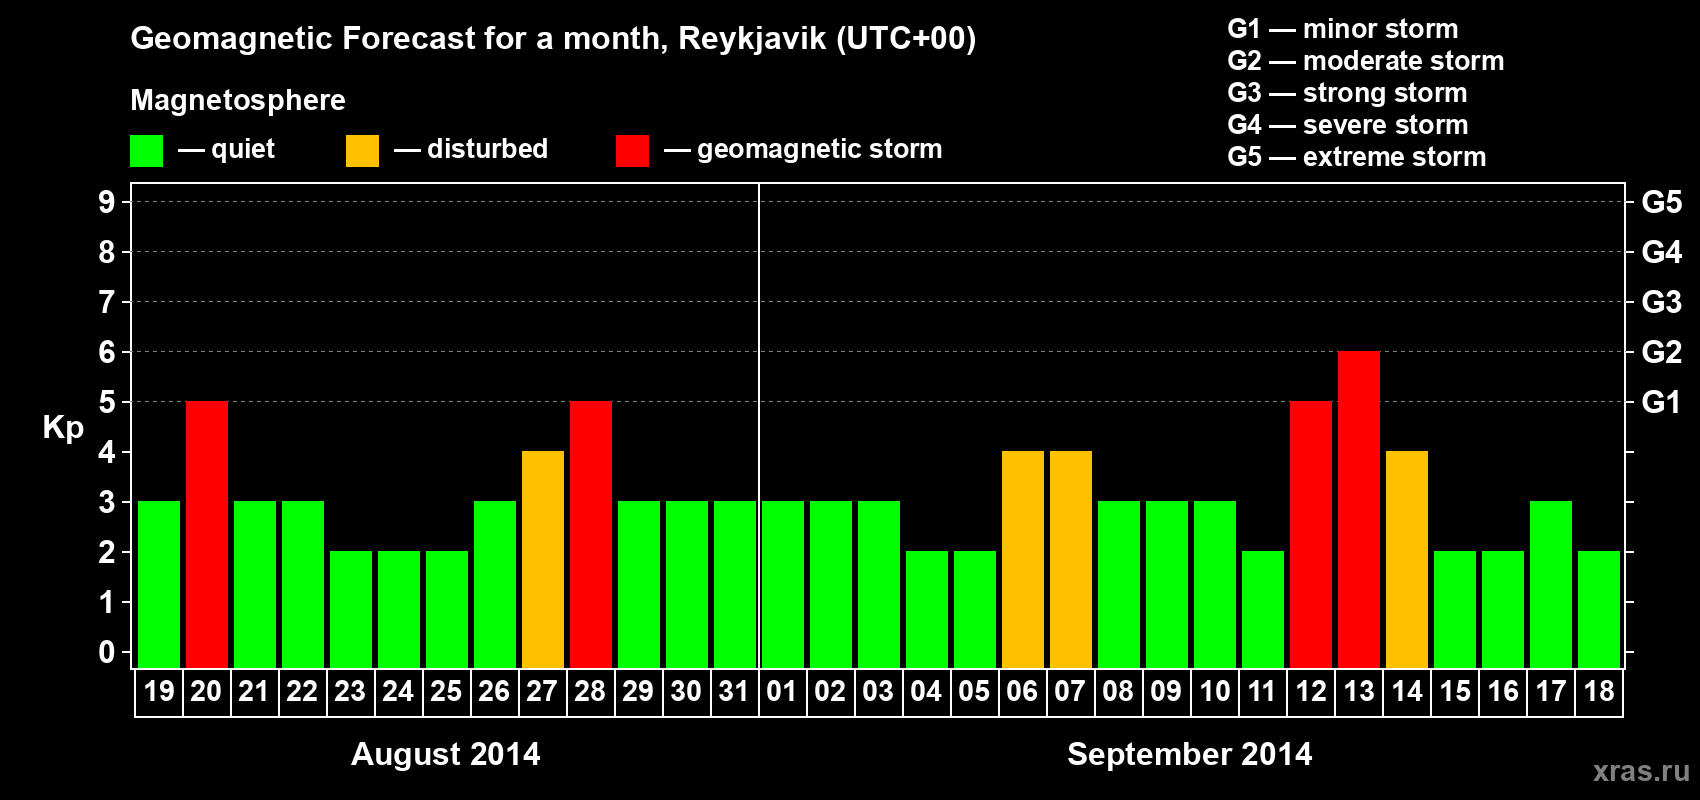Viewport: 1700px width, 800px height.
Task: Click the Kp value 9 axis tick
Action: pyautogui.click(x=107, y=202)
